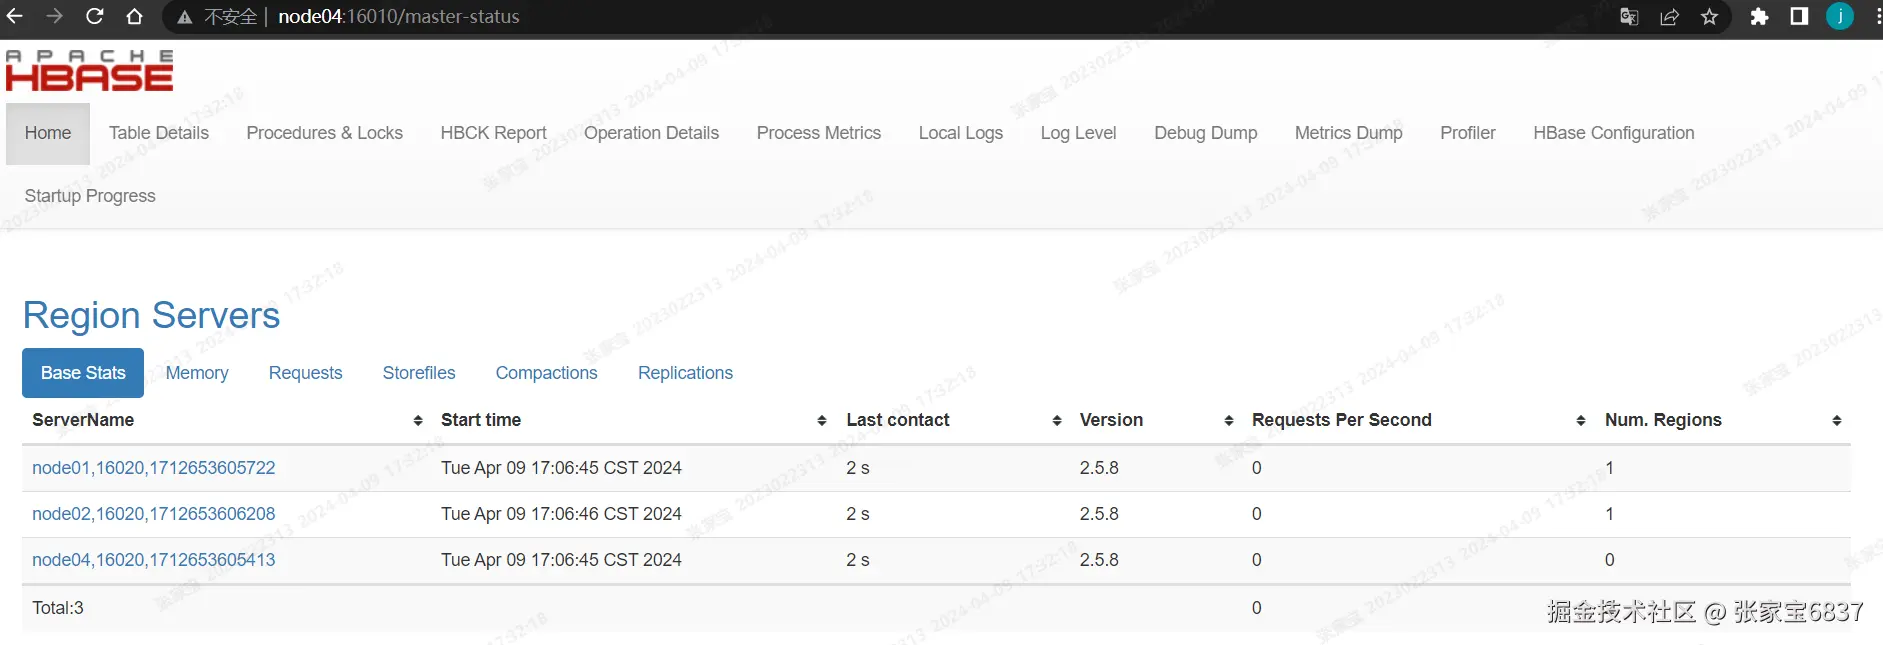Open the translate page icon
Image resolution: width=1883 pixels, height=645 pixels.
pyautogui.click(x=1629, y=16)
